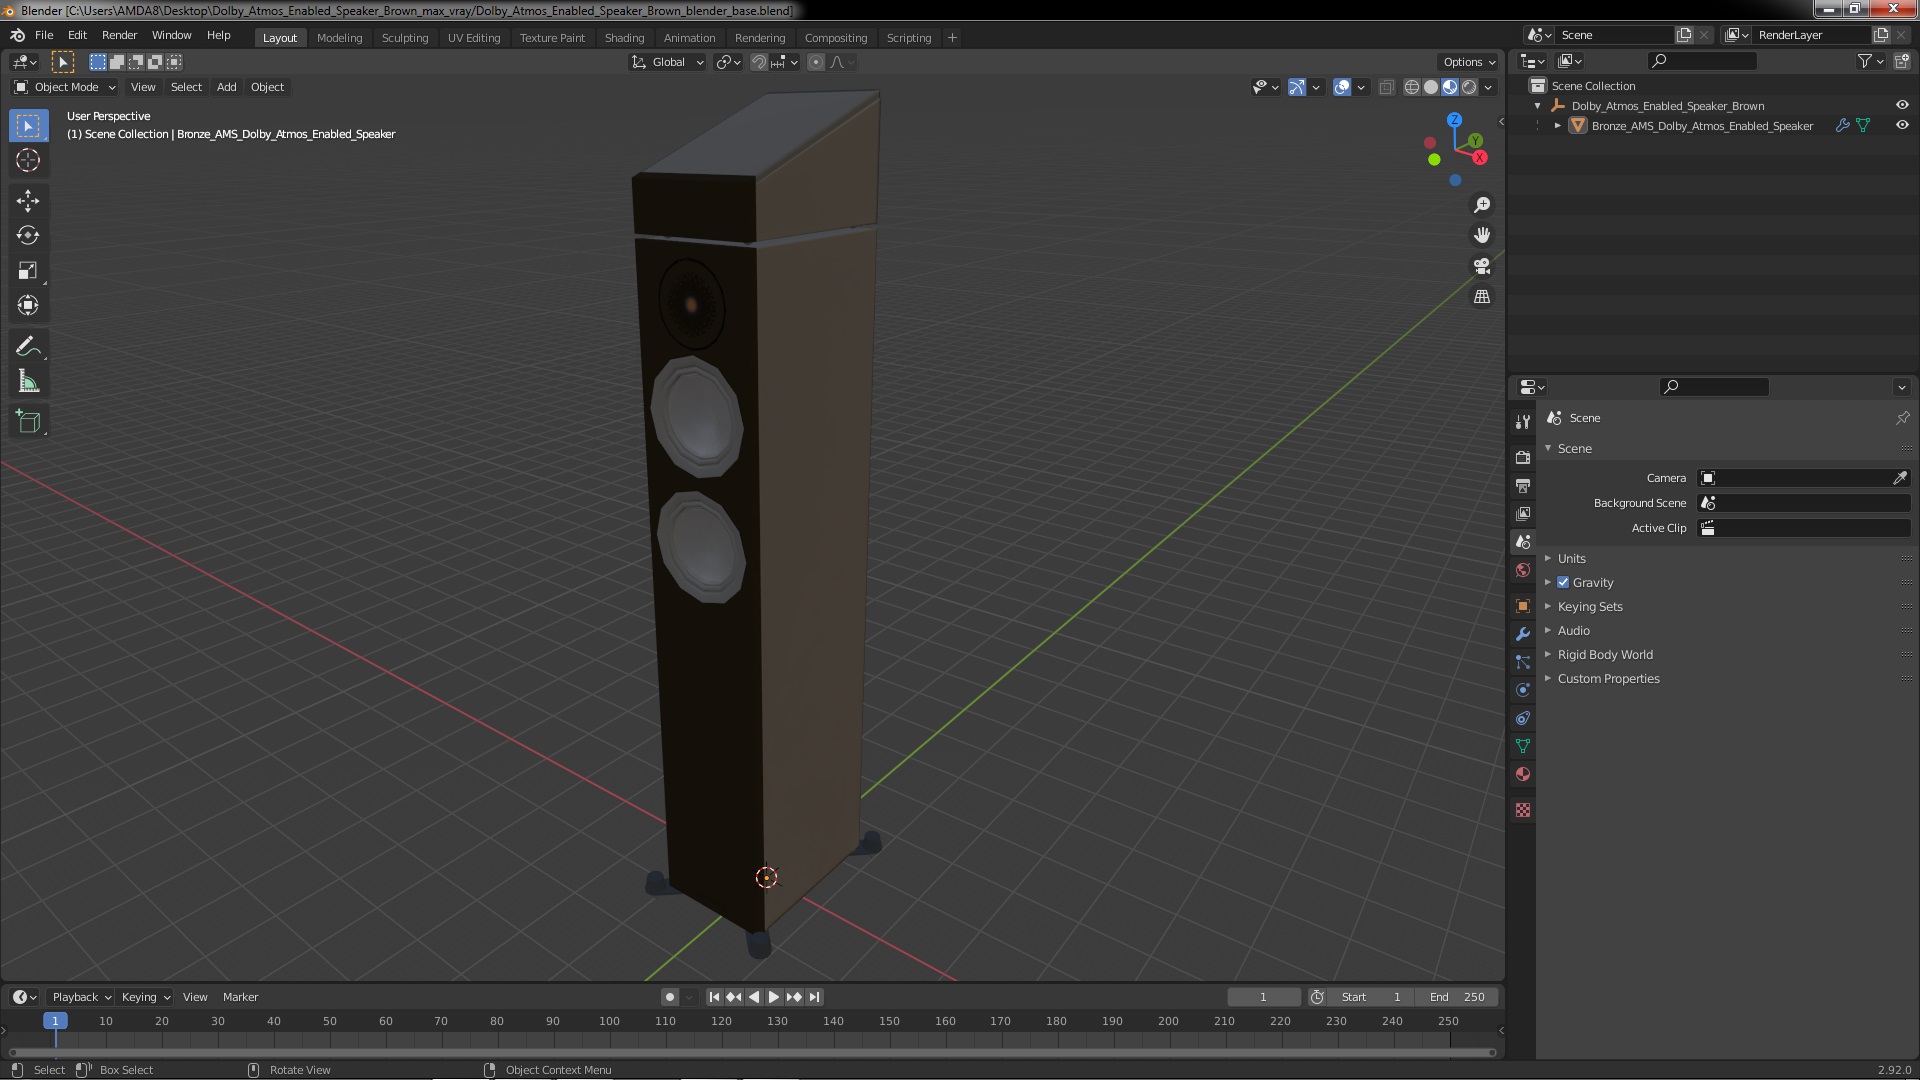Expand the Units panel
Screen dimensions: 1920x1080
click(x=1571, y=559)
